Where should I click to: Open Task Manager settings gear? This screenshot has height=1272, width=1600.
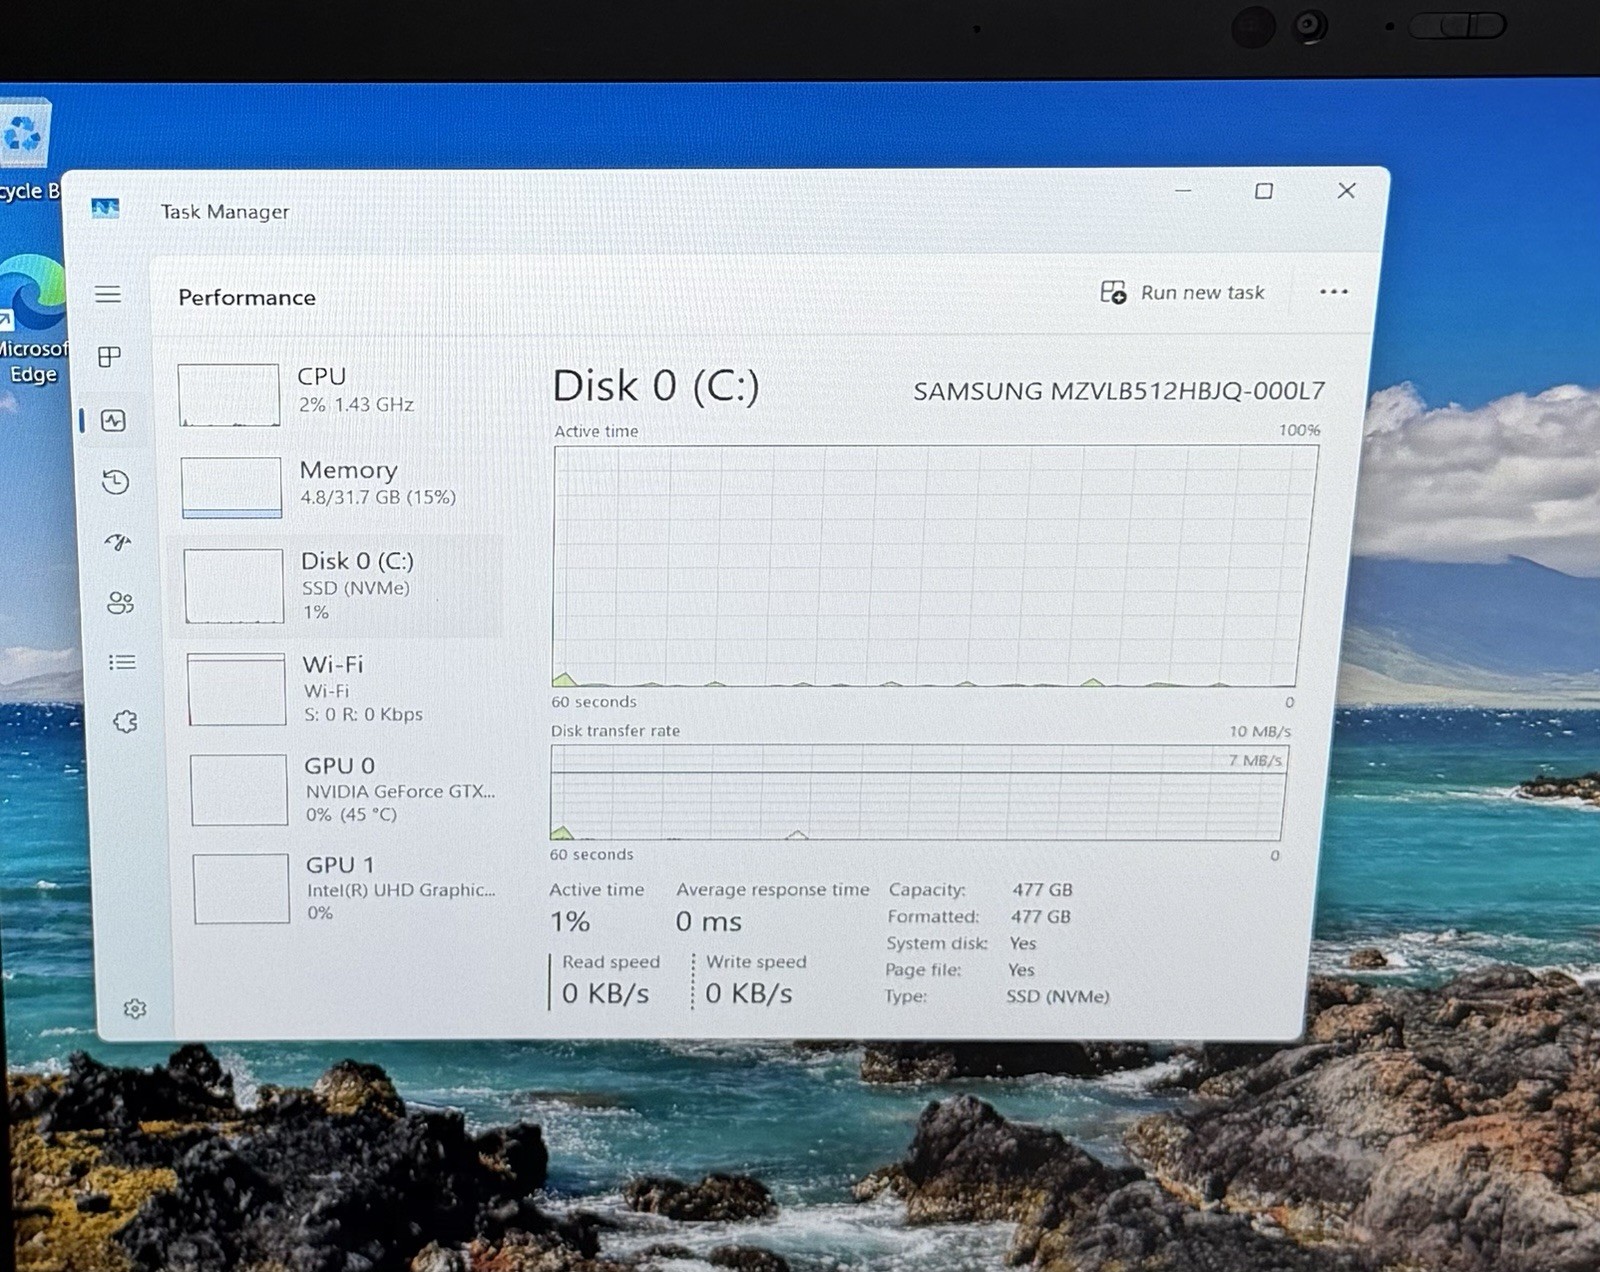(135, 1008)
